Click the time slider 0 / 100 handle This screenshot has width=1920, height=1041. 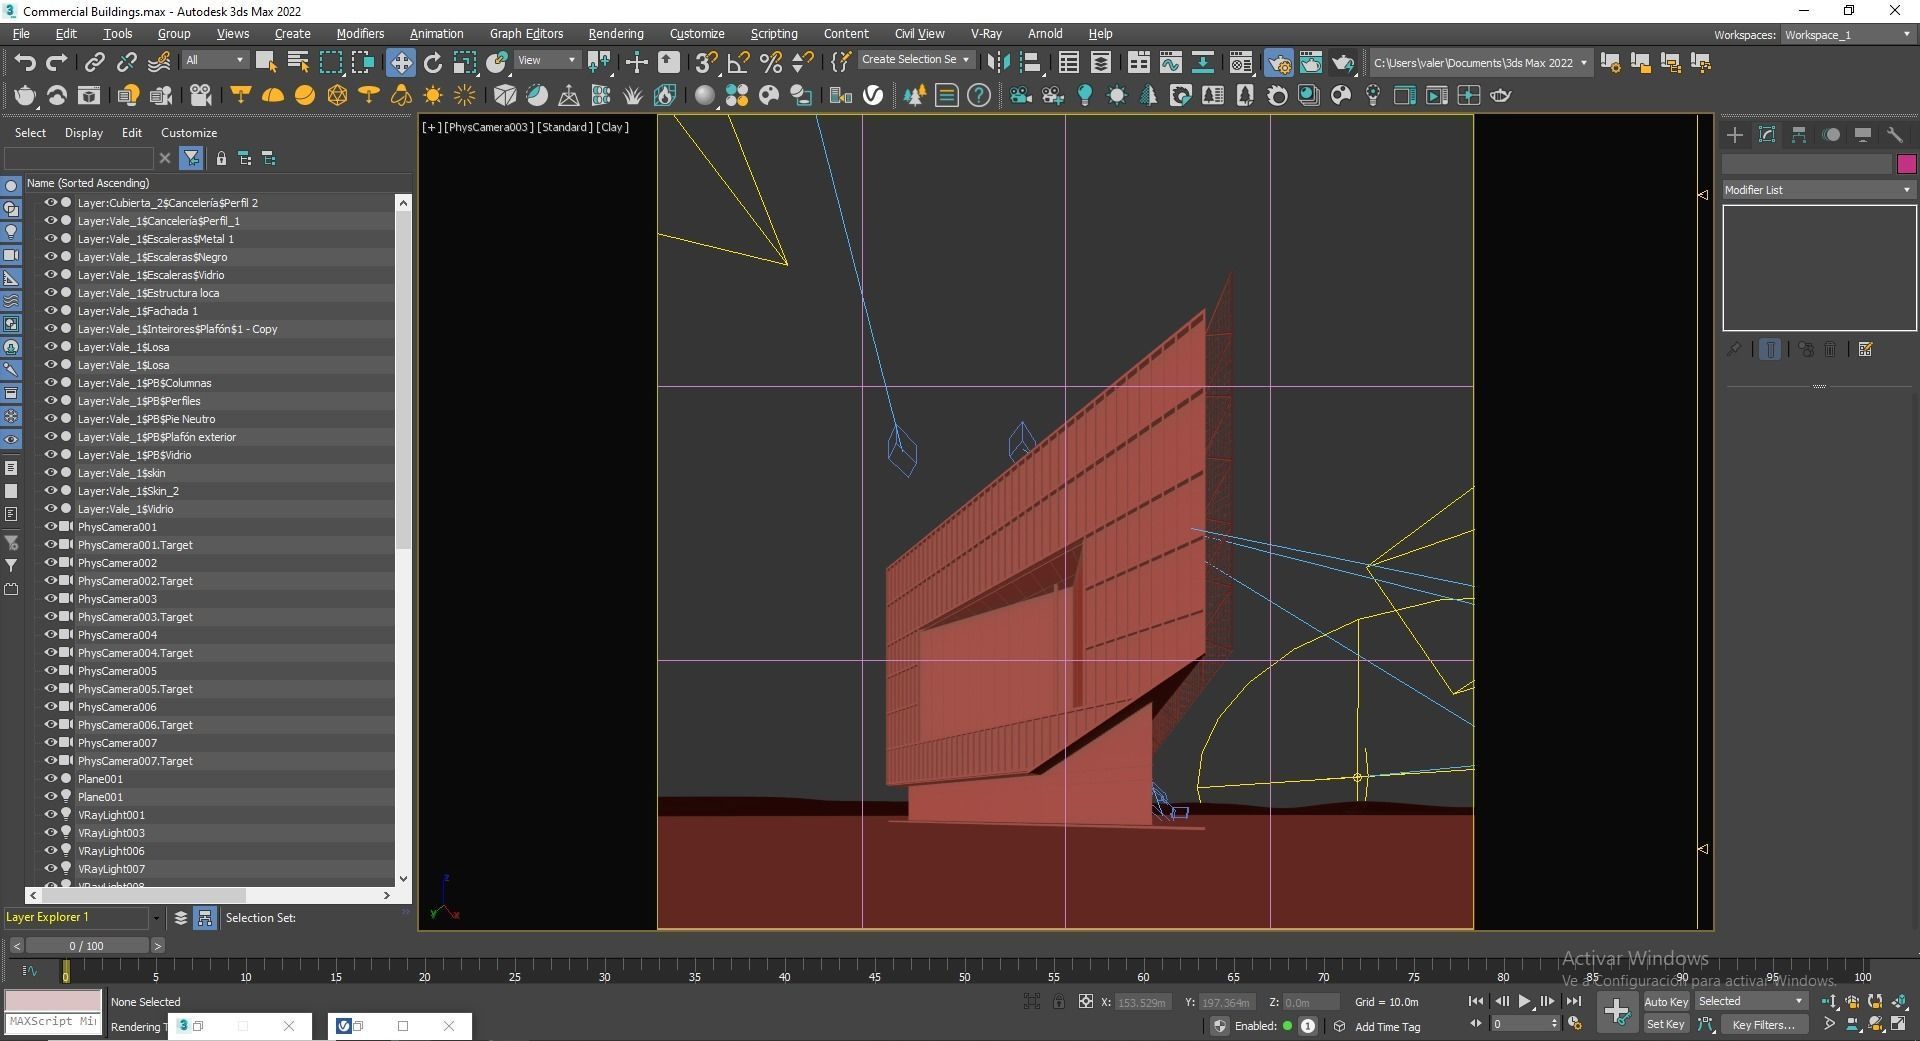coord(87,945)
